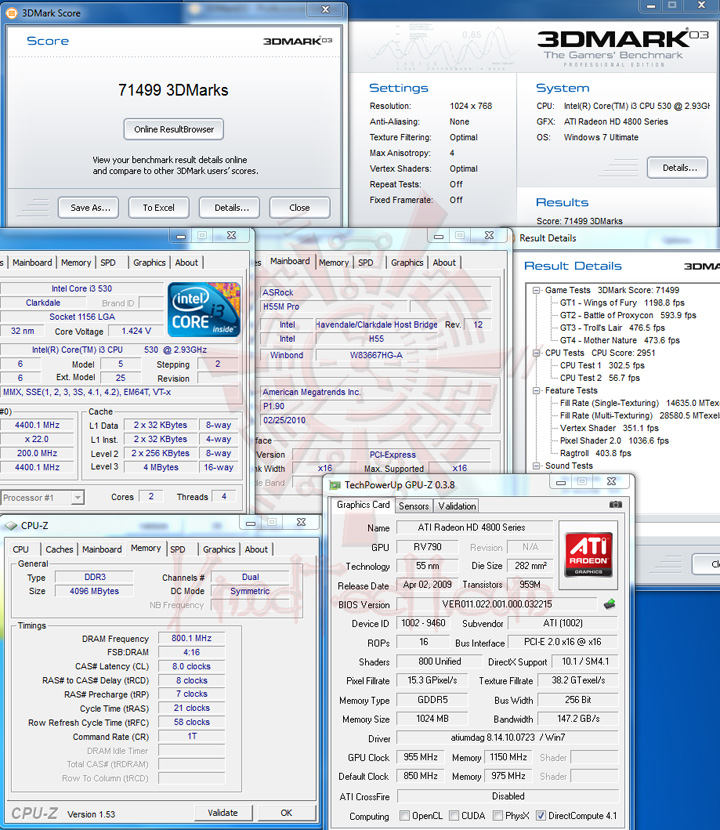
Task: Click the GPU-Z Name field value
Action: click(x=474, y=527)
